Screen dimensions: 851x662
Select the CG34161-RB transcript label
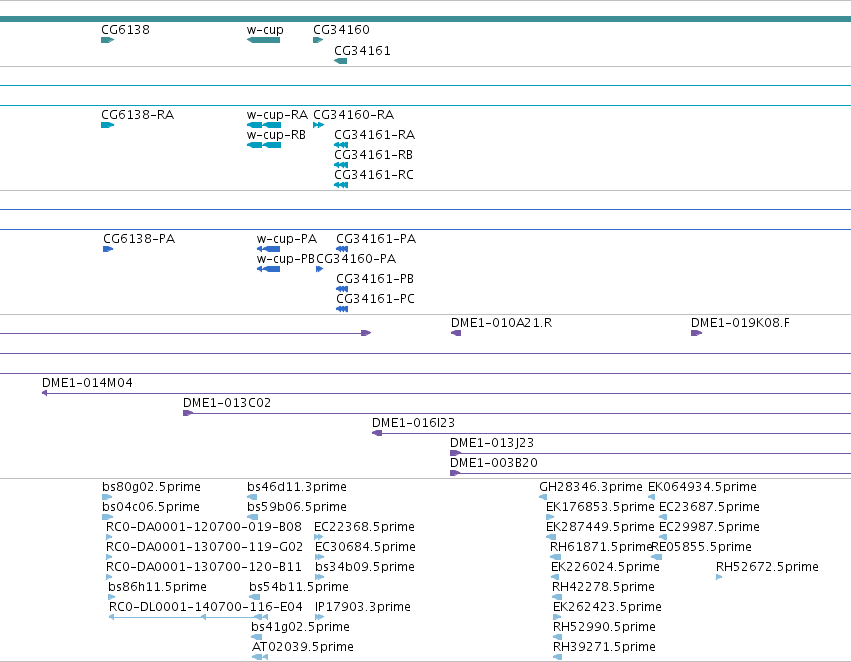(373, 155)
